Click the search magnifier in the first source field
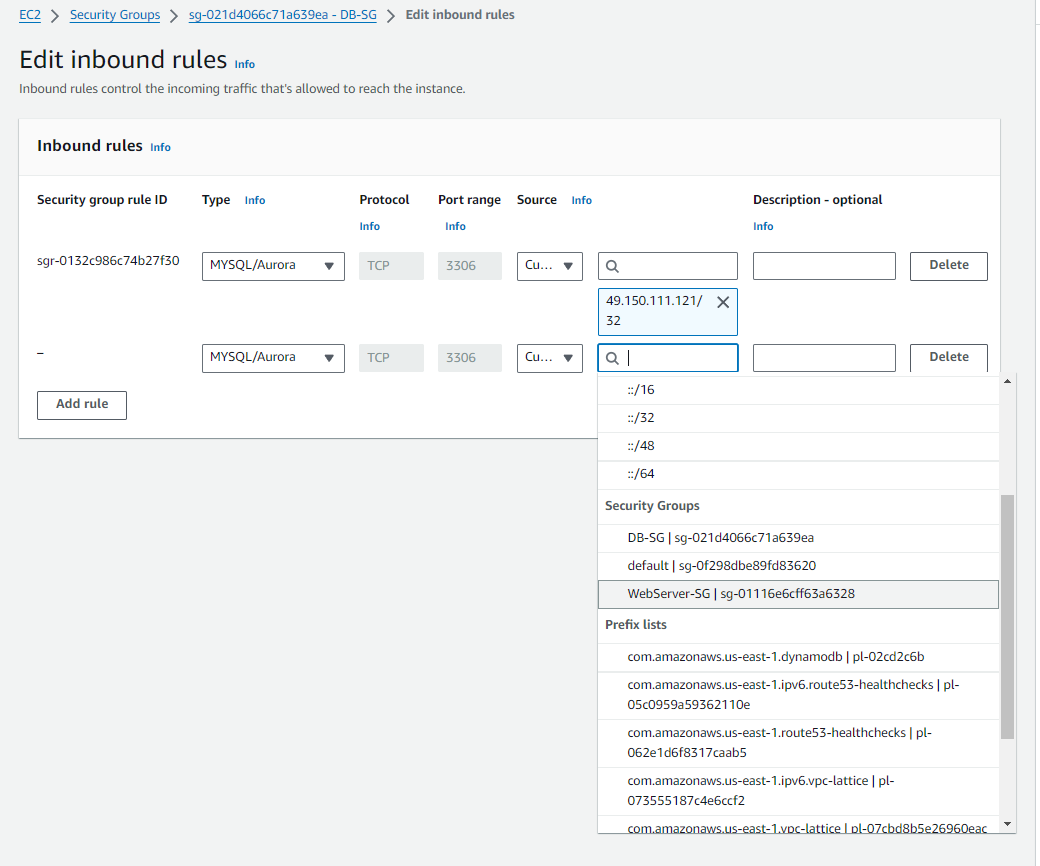 click(612, 266)
